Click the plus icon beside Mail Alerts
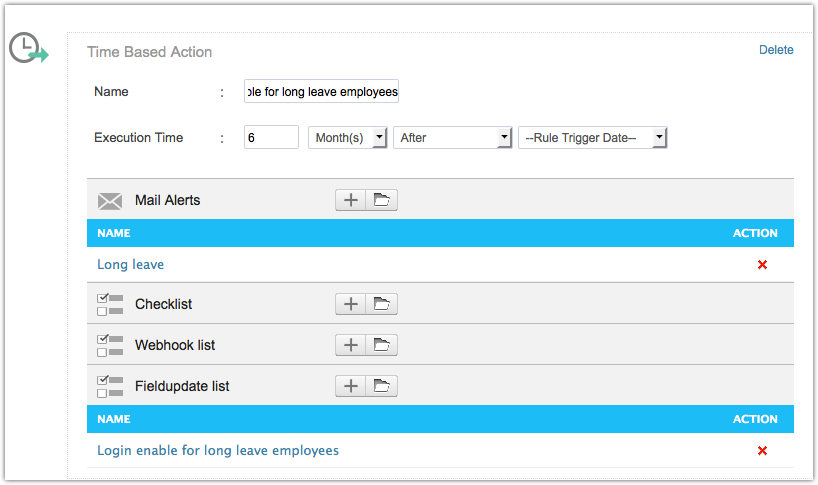The height and width of the screenshot is (485, 818). click(351, 201)
